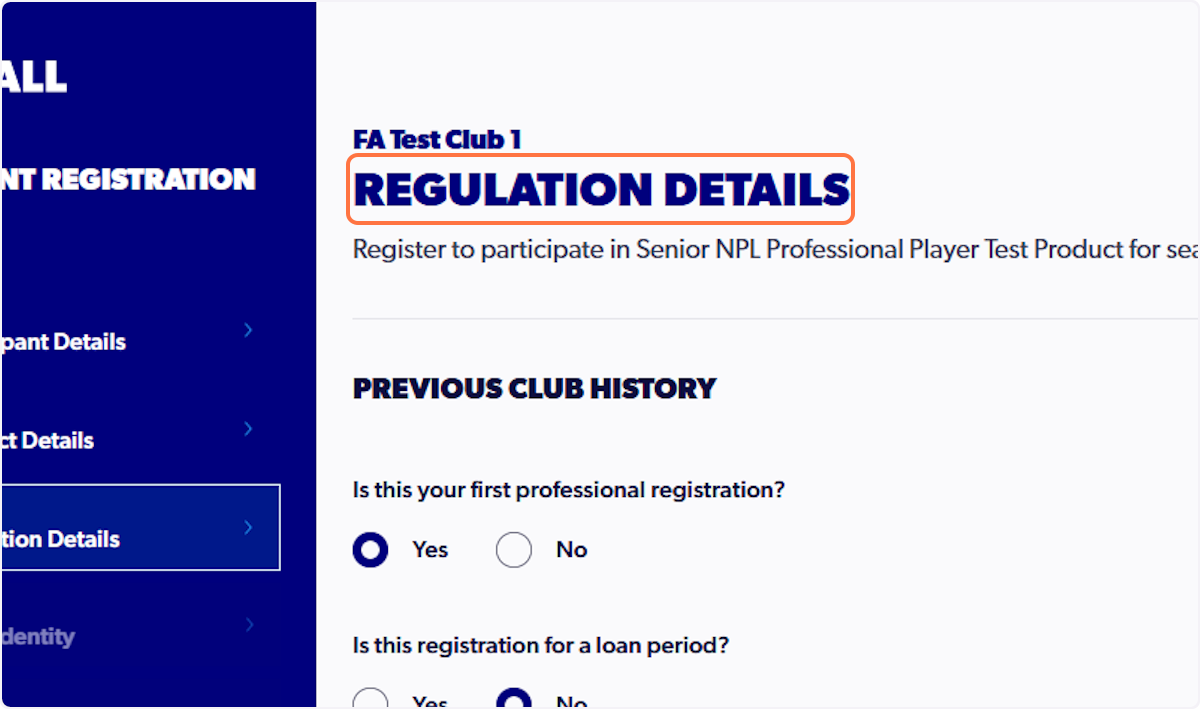
Task: Click the PREVIOUS CLUB HISTORY section heading
Action: (534, 388)
